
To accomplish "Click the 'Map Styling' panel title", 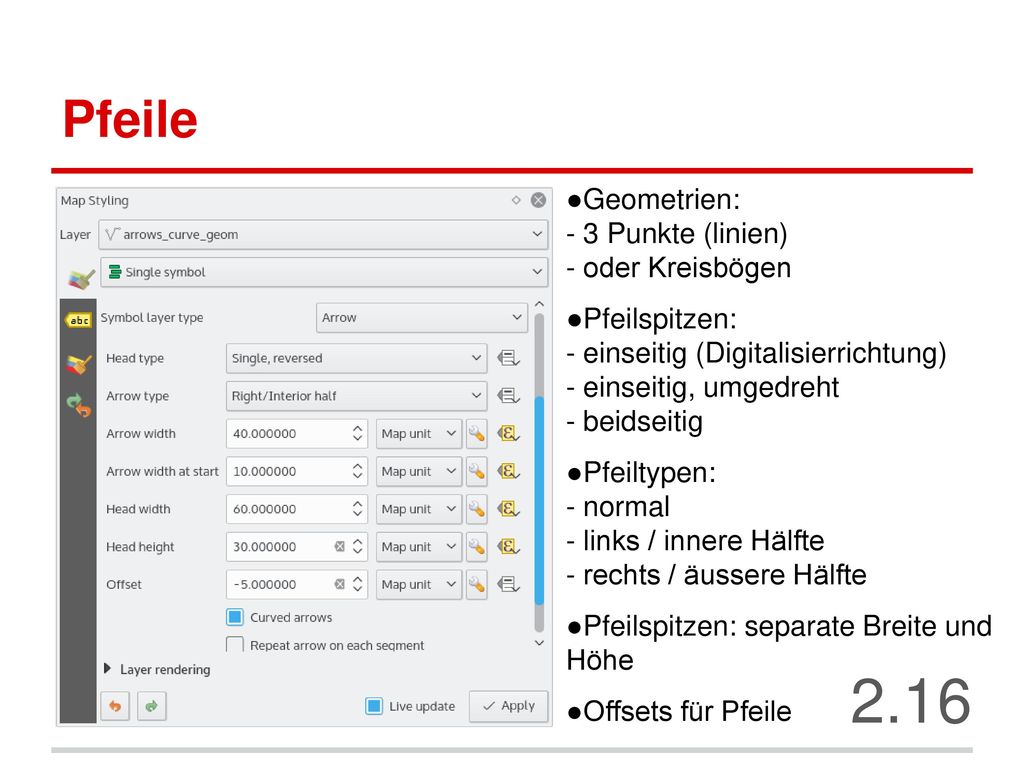I will pyautogui.click(x=95, y=200).
